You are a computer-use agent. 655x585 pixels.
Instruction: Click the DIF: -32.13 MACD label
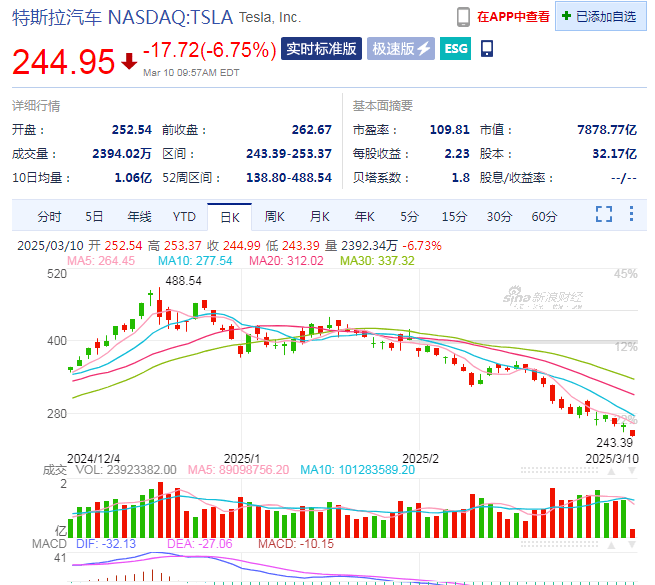106,544
